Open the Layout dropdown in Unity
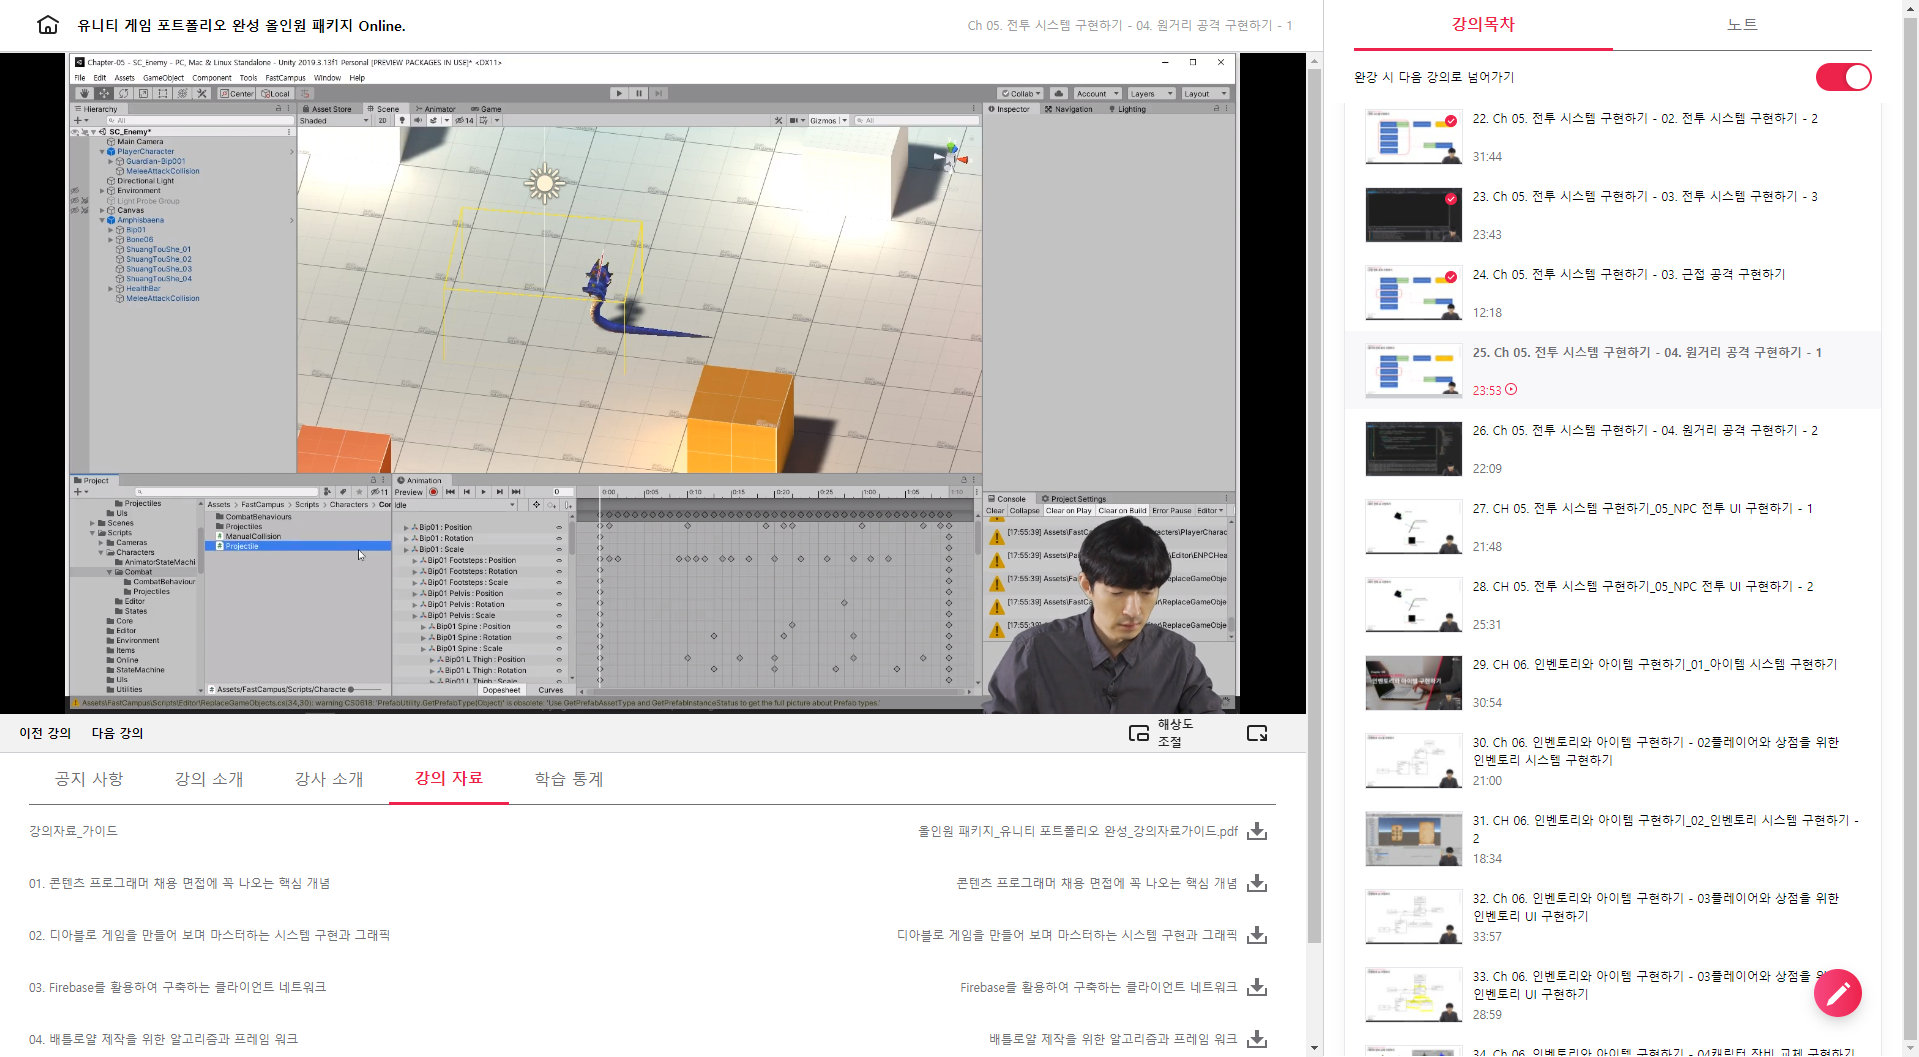Screen dimensions: 1919x1057 click(x=1205, y=93)
